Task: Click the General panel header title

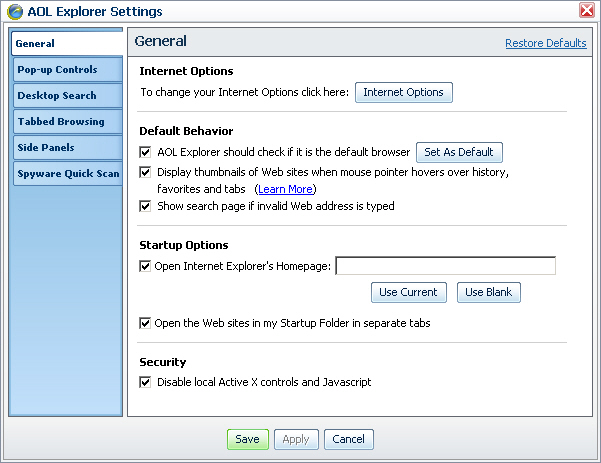Action: pos(161,41)
